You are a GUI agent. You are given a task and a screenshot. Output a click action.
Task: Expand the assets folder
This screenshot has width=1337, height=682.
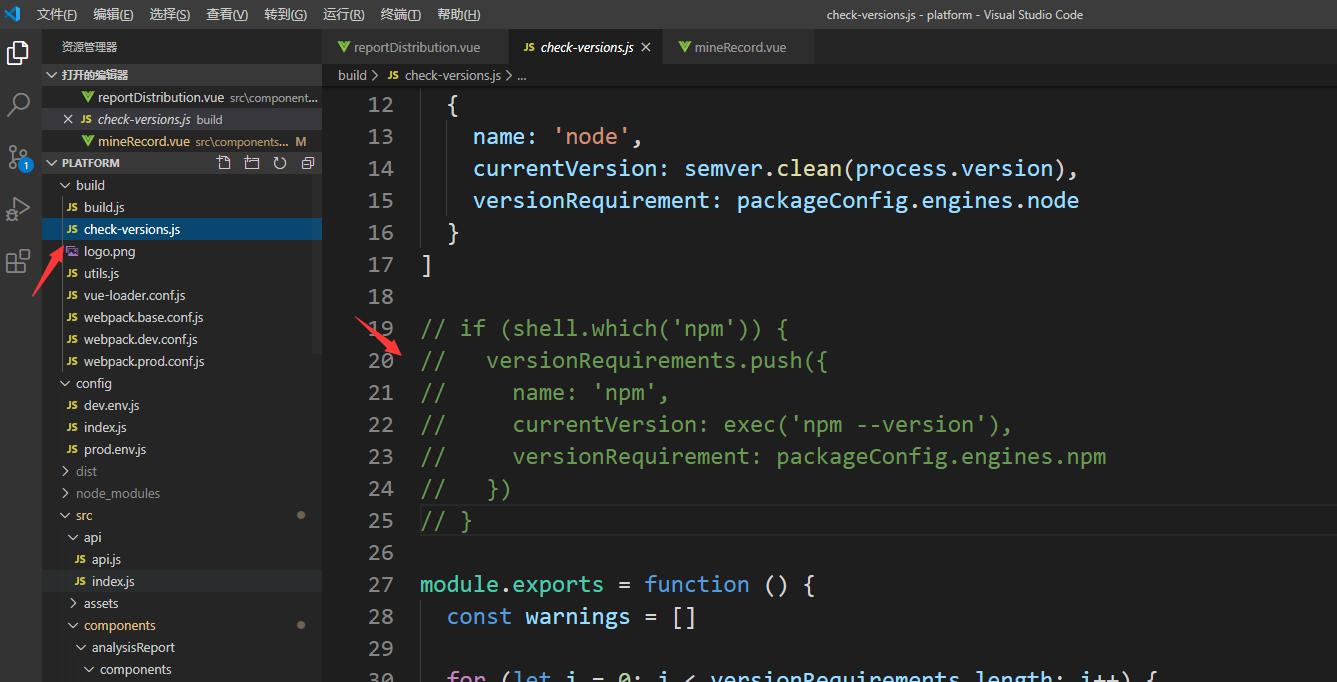tap(182, 603)
